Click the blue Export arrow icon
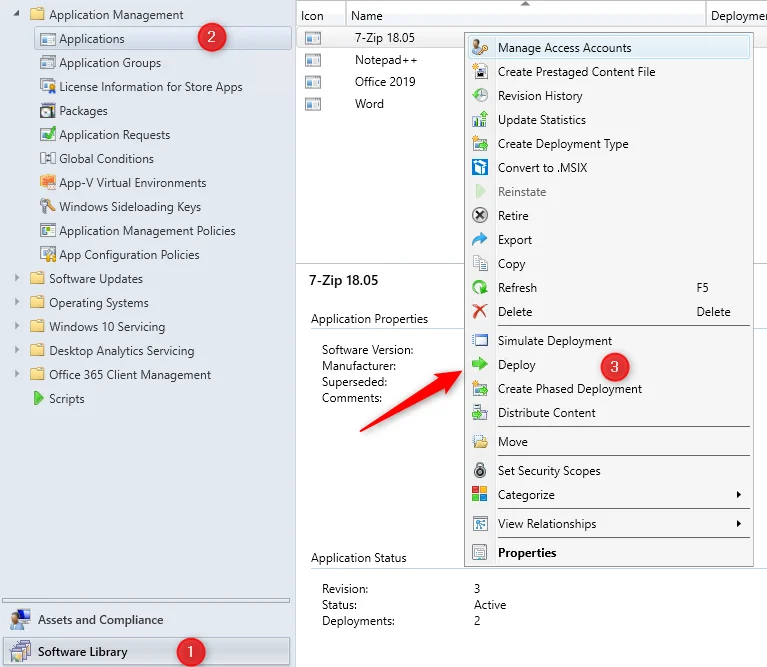Viewport: 767px width, 667px height. tap(480, 239)
